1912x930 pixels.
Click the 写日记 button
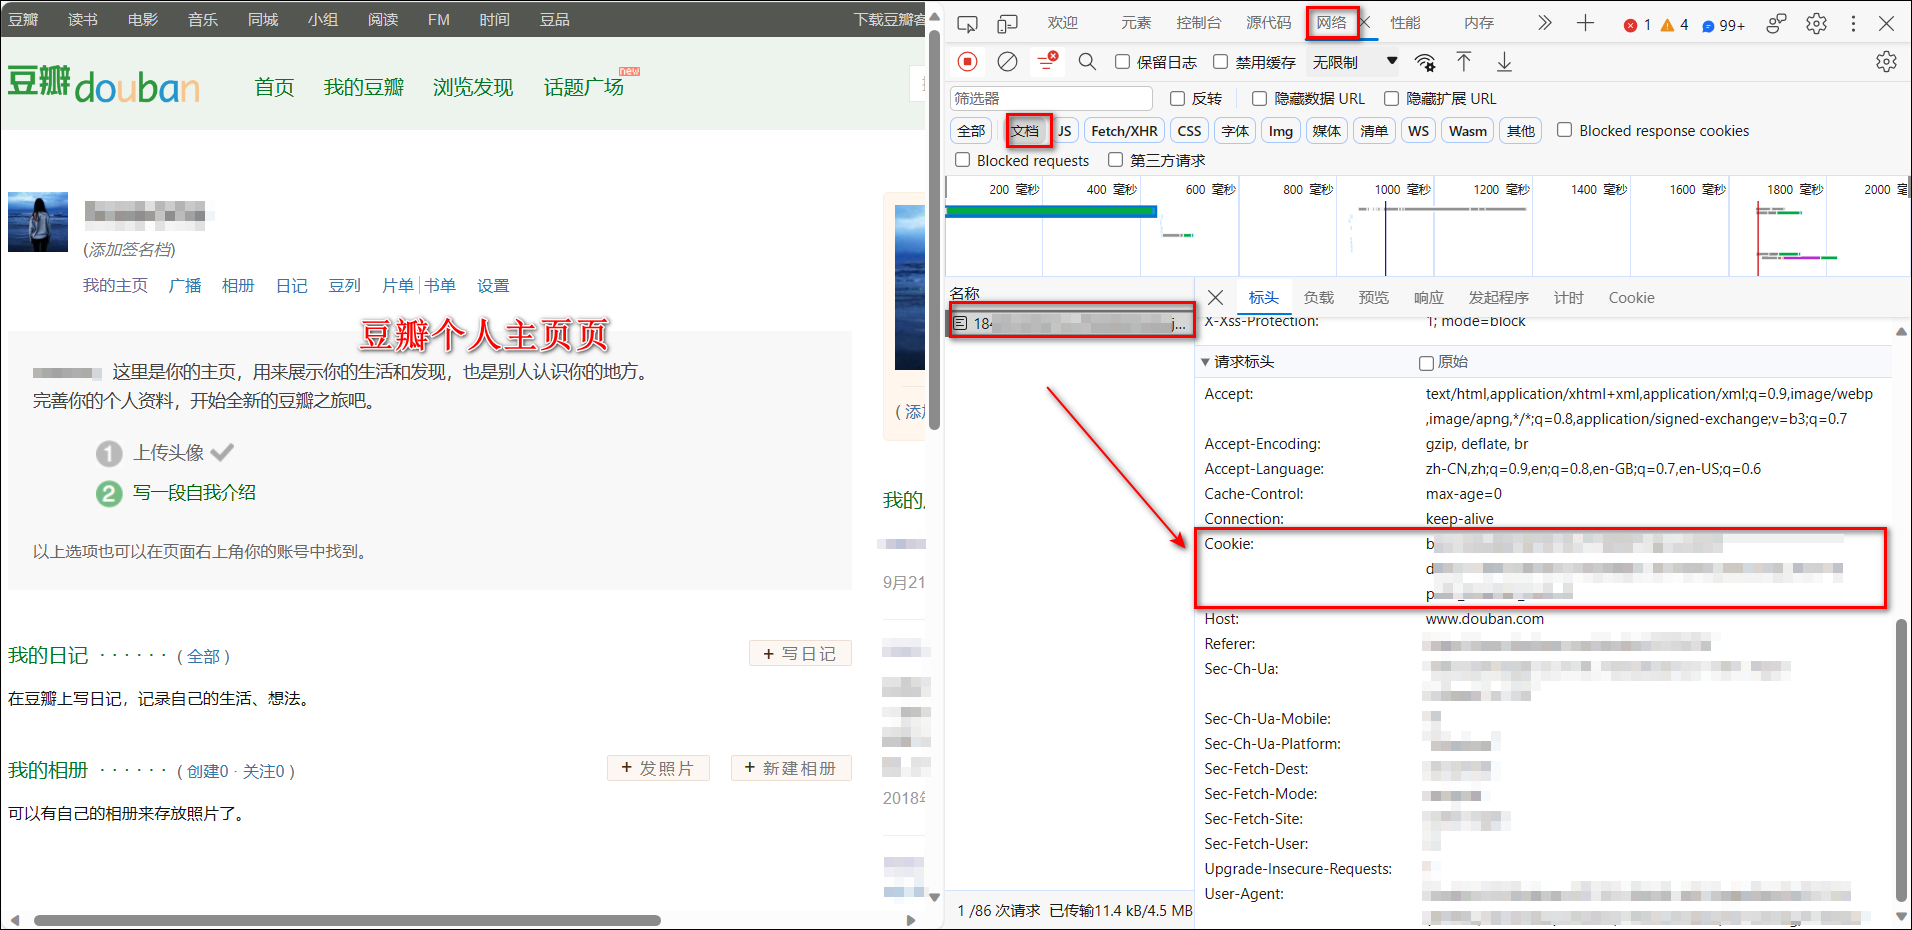pos(799,654)
